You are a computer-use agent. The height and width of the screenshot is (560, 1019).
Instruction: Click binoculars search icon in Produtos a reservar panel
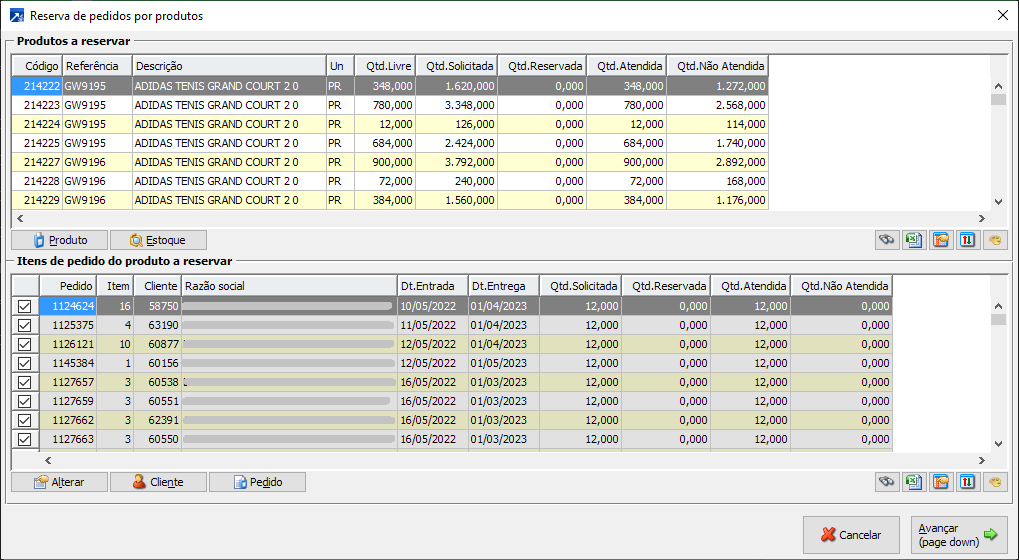[x=887, y=240]
